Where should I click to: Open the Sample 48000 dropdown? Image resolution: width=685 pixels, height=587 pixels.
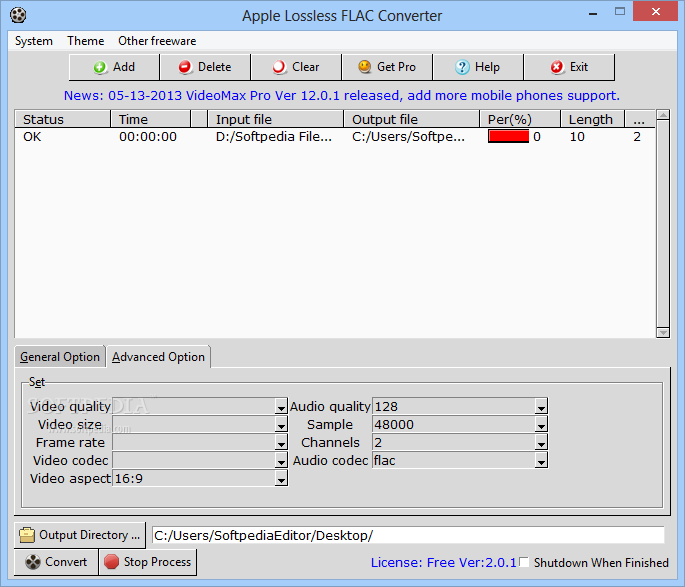[541, 425]
